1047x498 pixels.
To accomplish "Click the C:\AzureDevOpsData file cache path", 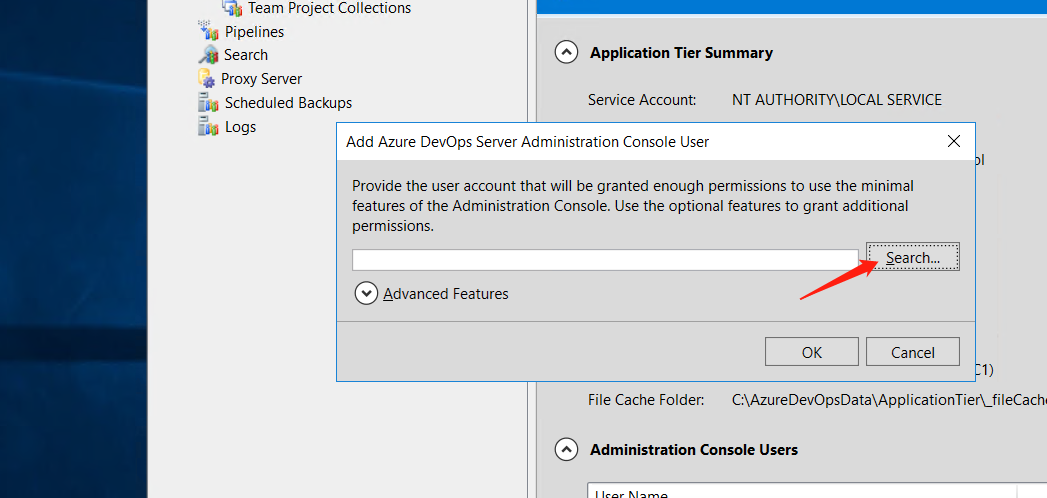I will click(889, 400).
